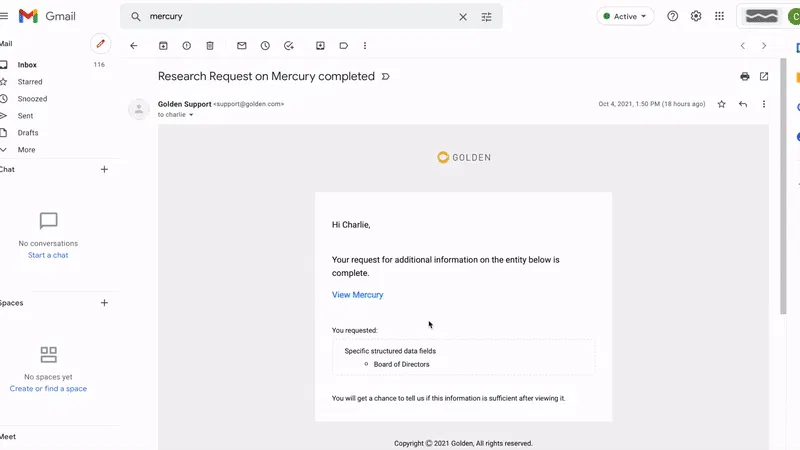Click the Start a chat link

pos(48,255)
